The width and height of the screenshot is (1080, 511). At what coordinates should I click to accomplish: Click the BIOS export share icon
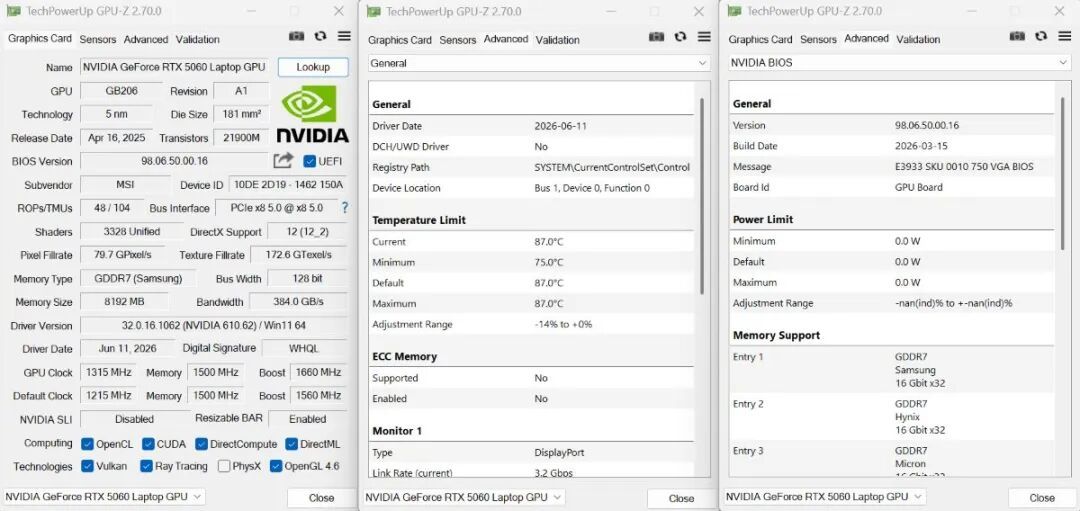(x=283, y=160)
